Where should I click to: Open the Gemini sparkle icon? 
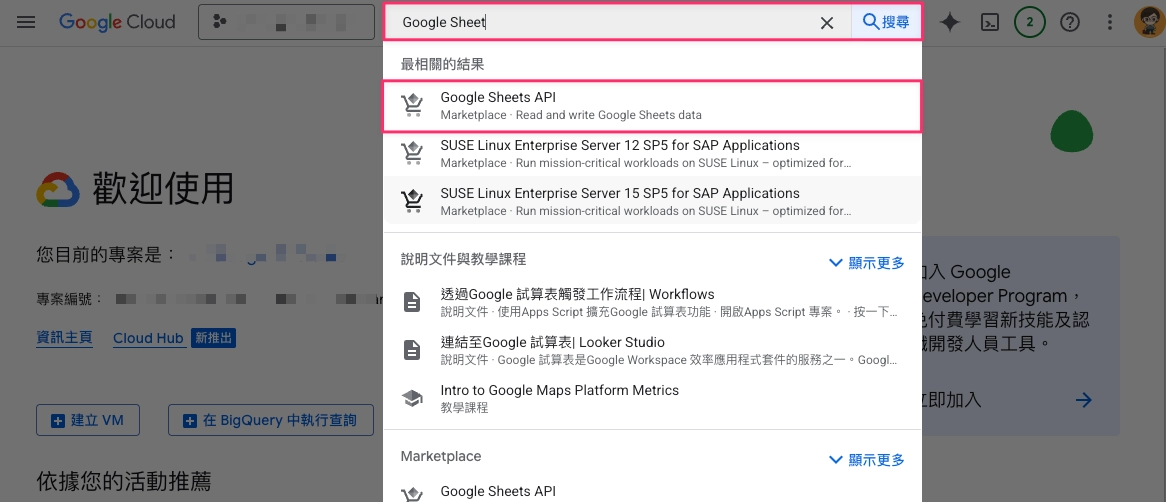950,22
